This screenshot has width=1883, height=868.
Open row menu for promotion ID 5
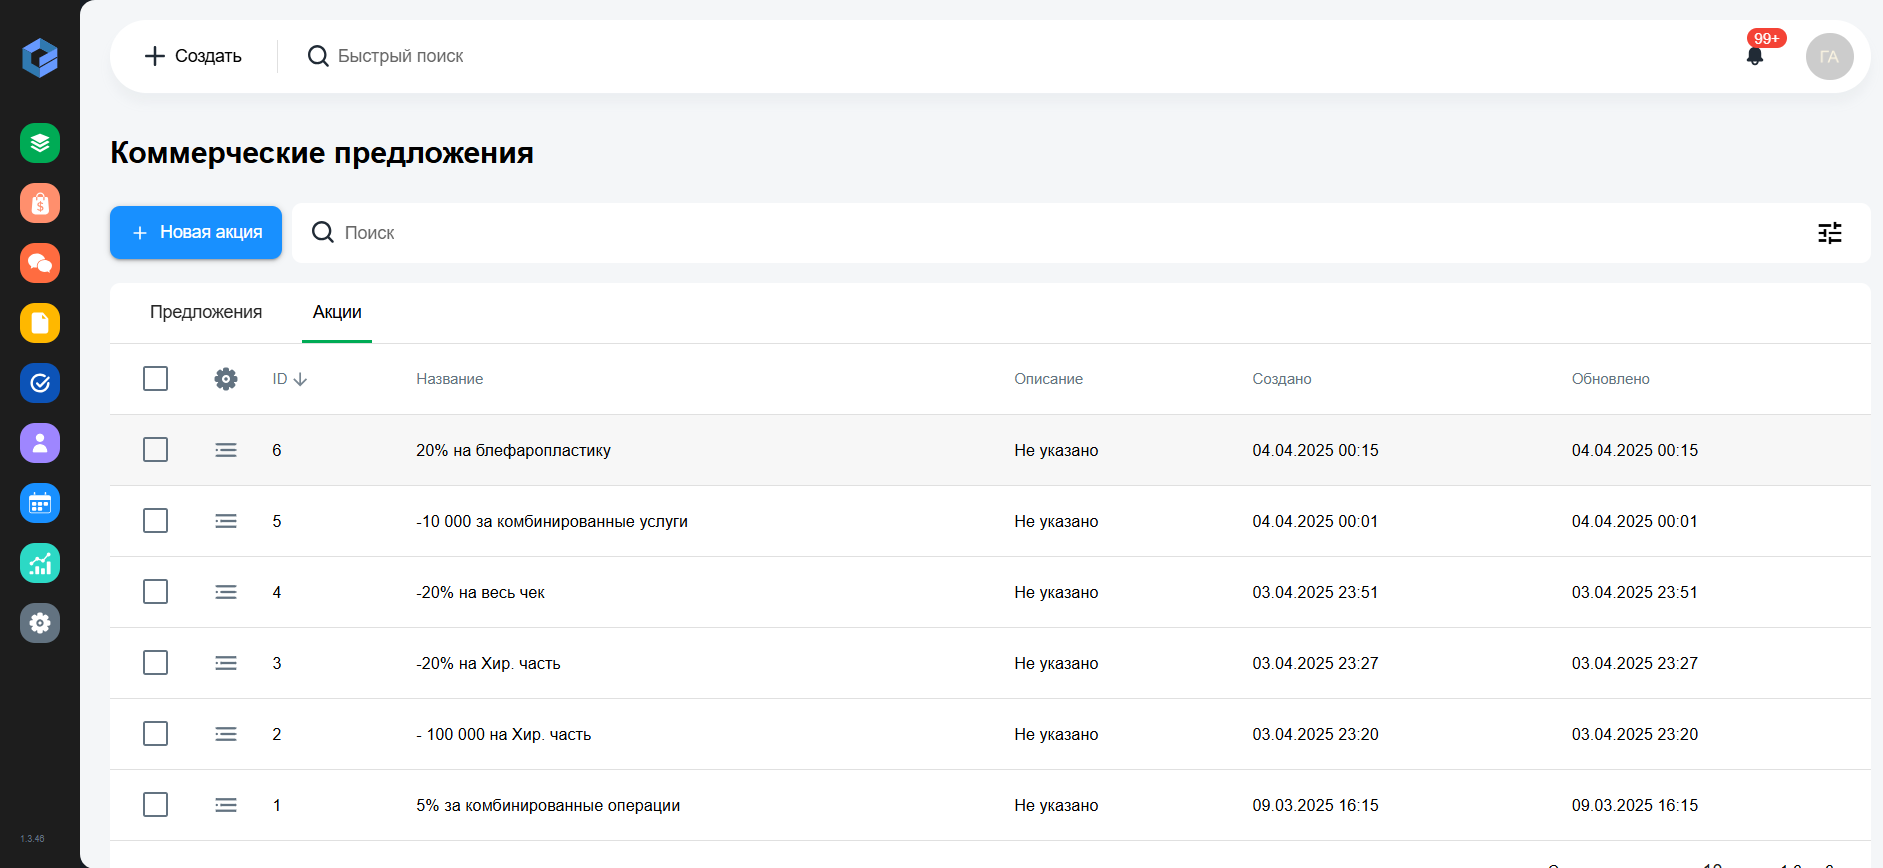(226, 521)
